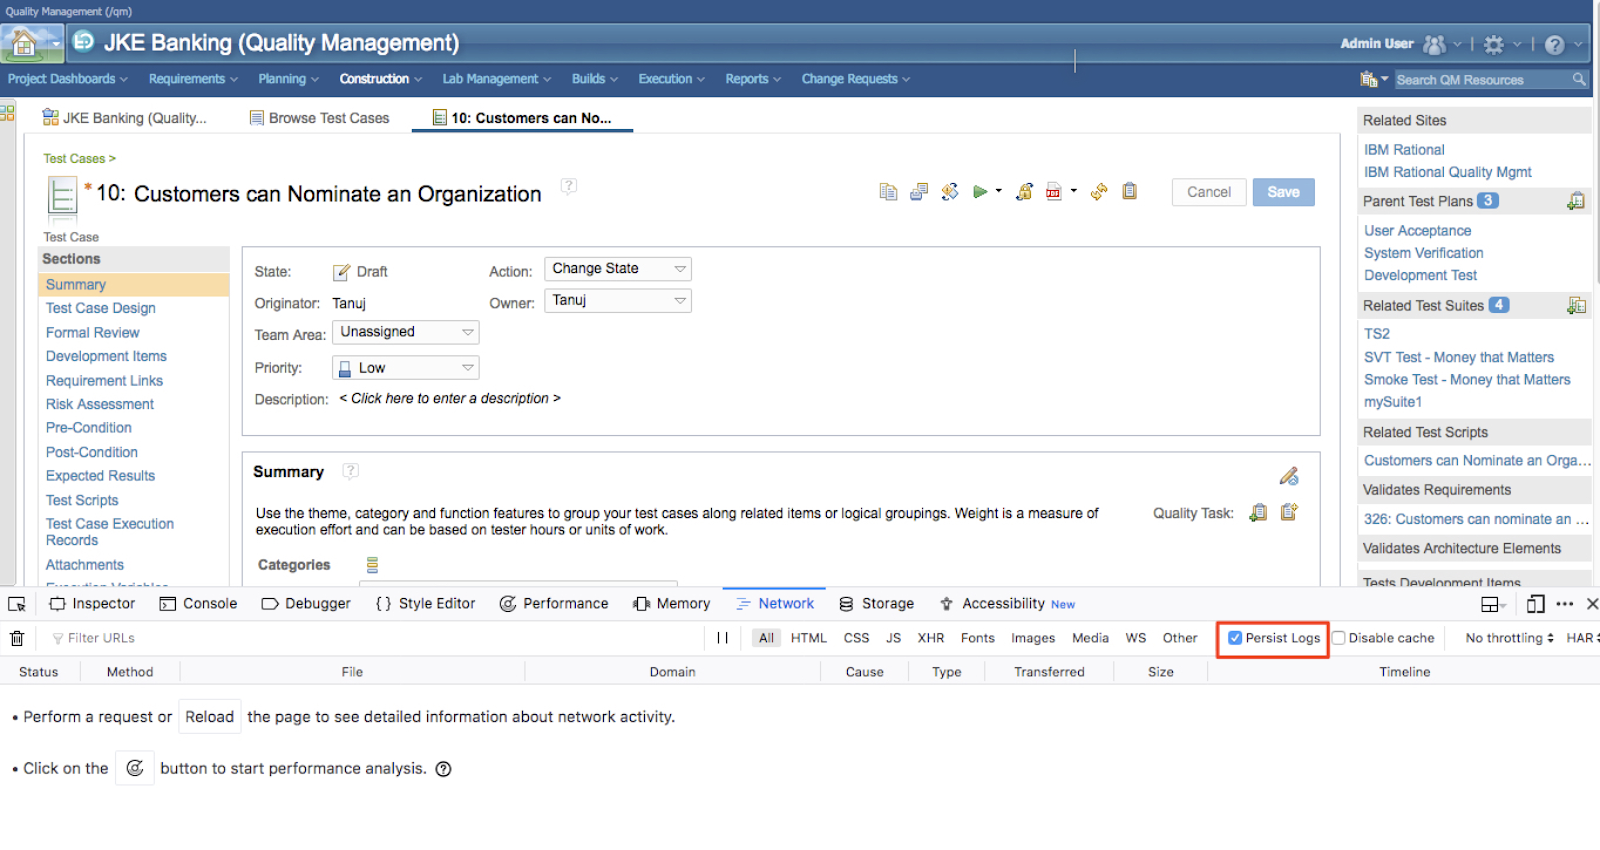1600x850 pixels.
Task: Click the PDF export icon
Action: tap(1053, 192)
